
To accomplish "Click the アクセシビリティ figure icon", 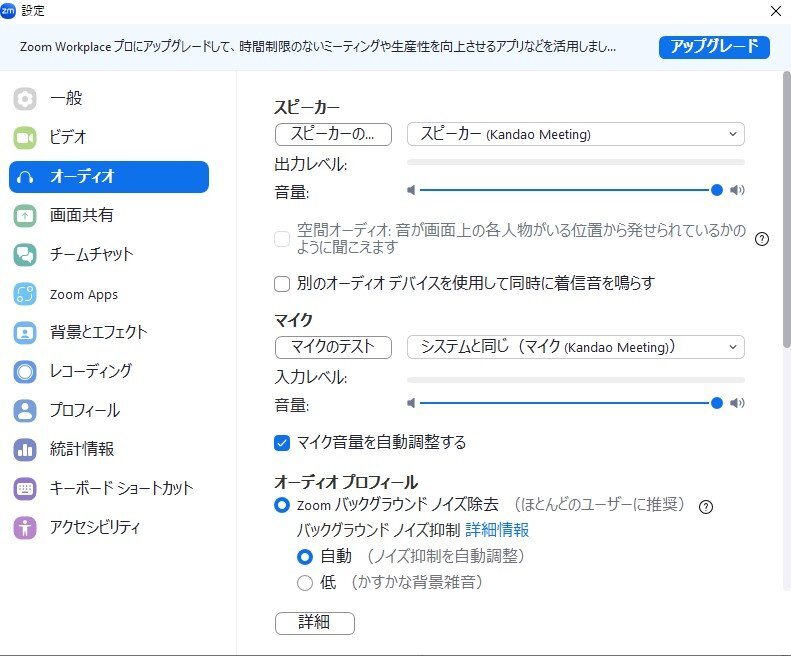I will click(x=25, y=528).
